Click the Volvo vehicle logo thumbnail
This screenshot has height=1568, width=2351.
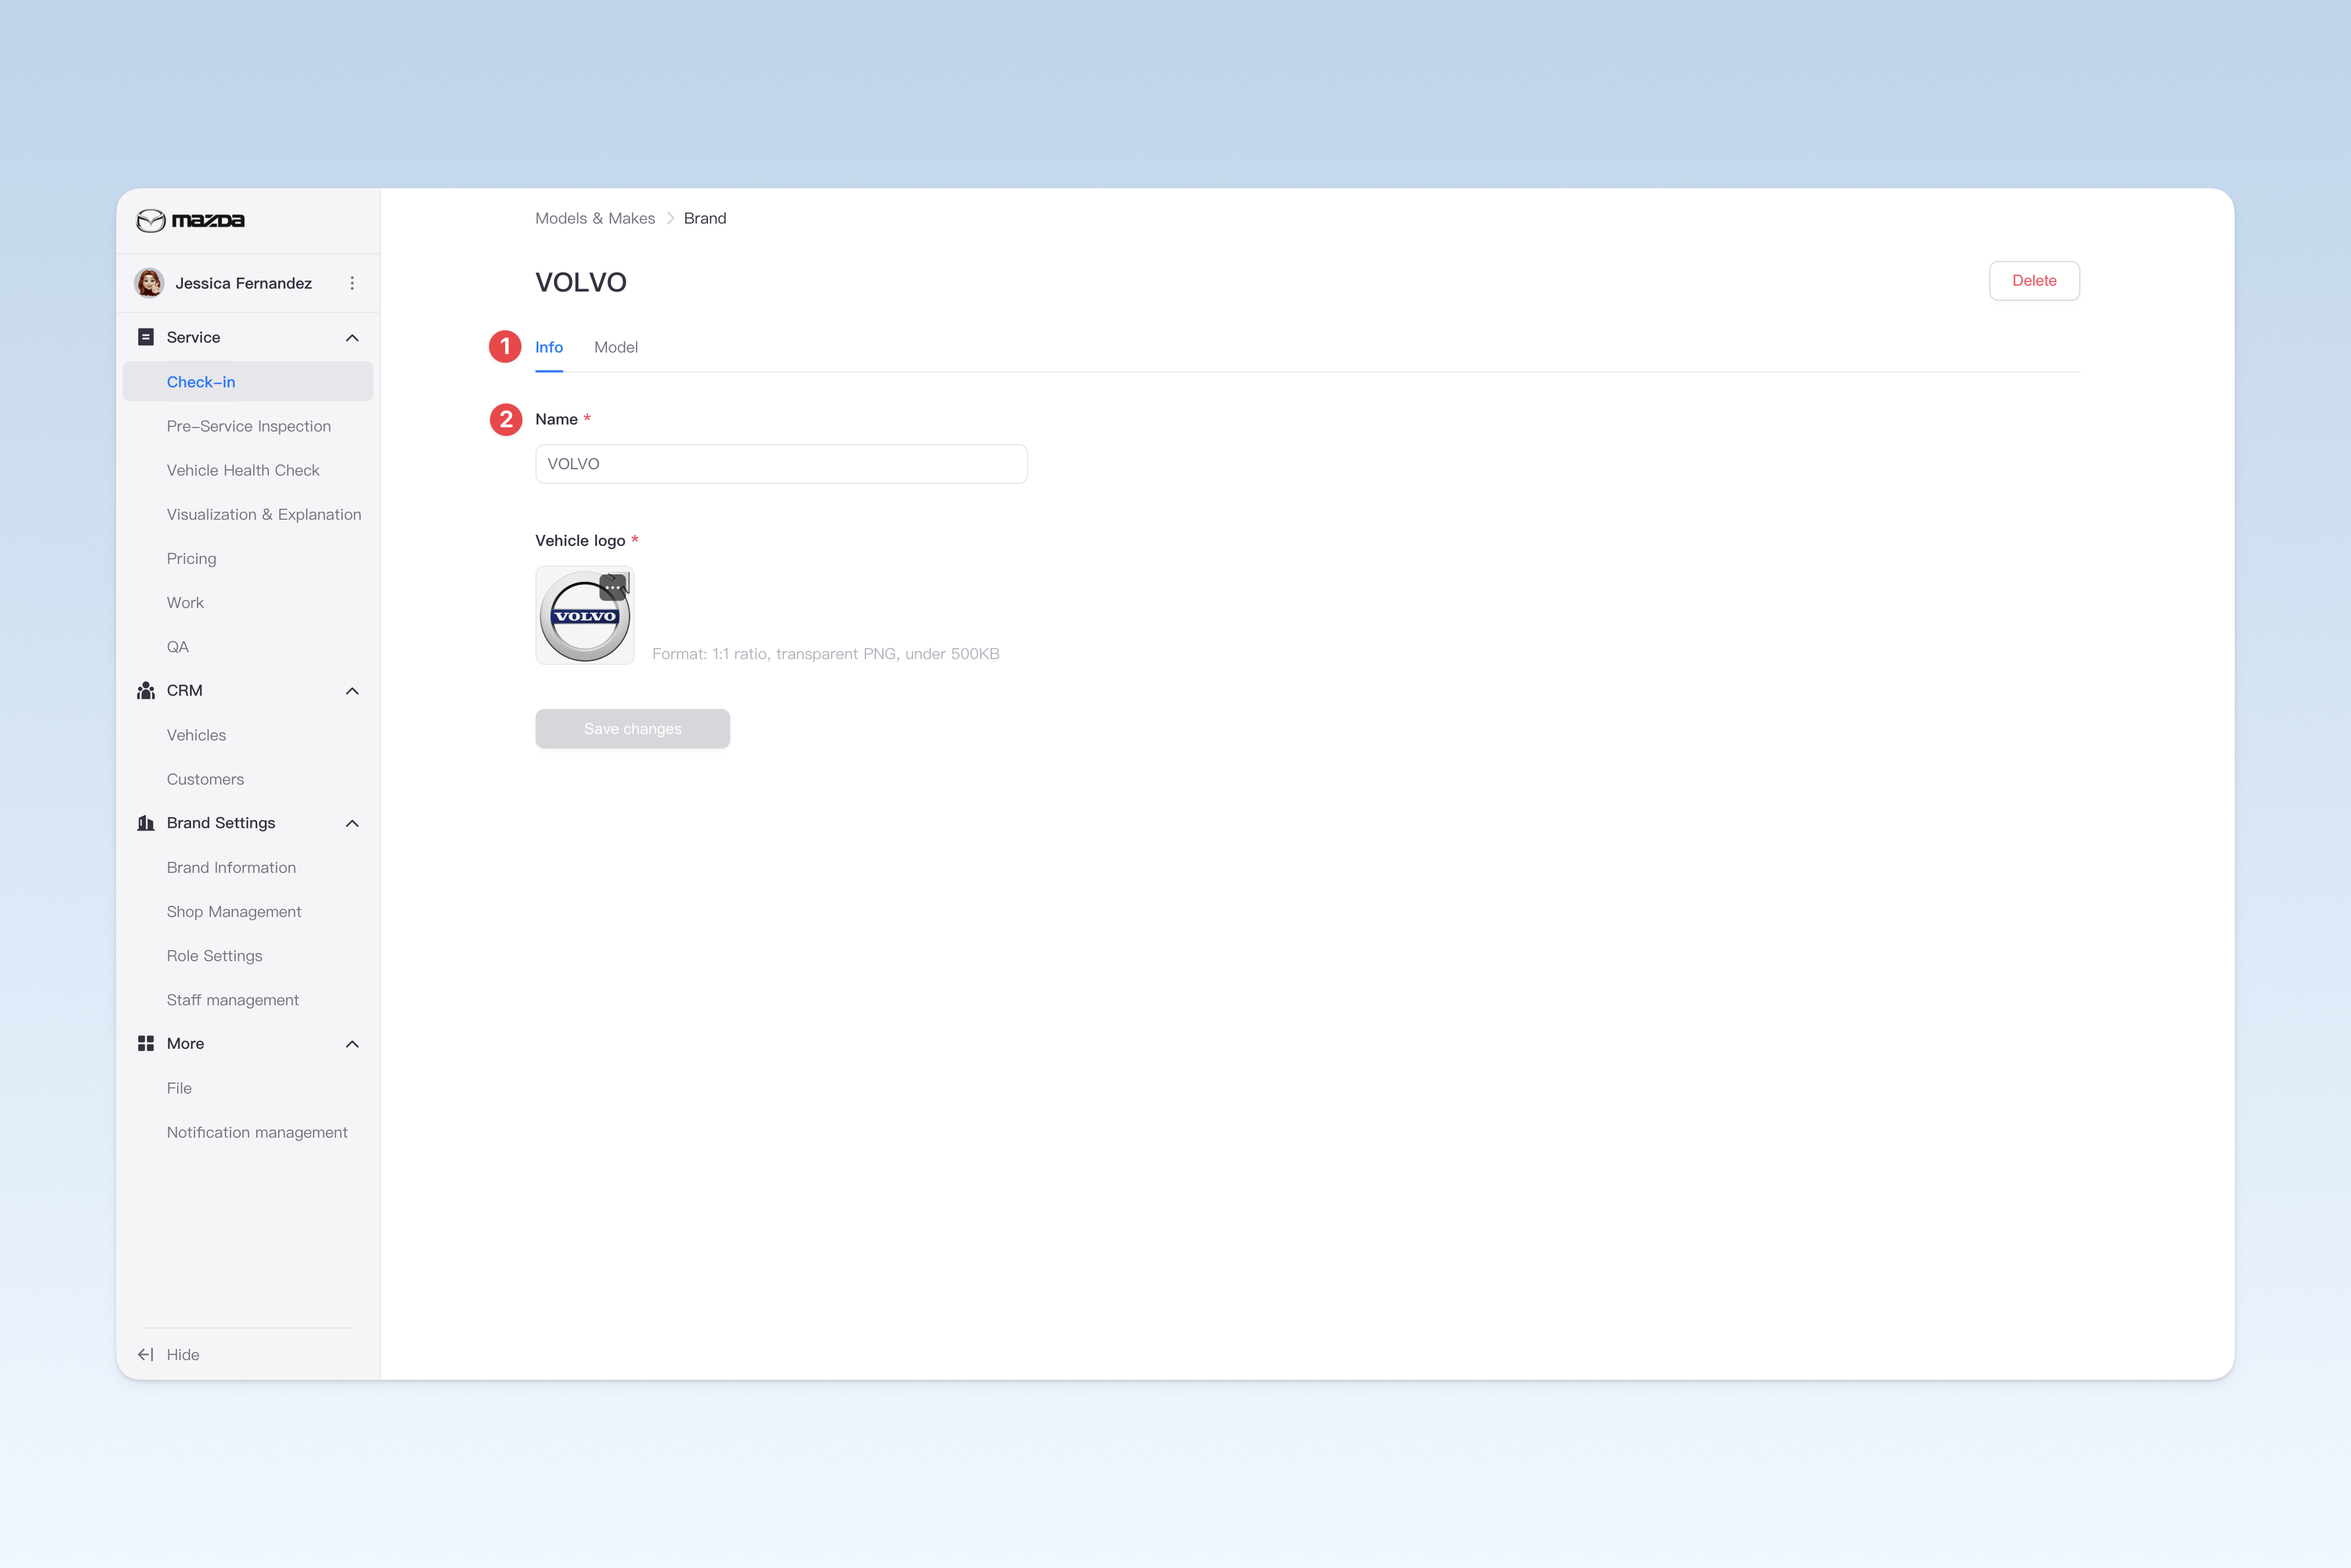click(585, 616)
